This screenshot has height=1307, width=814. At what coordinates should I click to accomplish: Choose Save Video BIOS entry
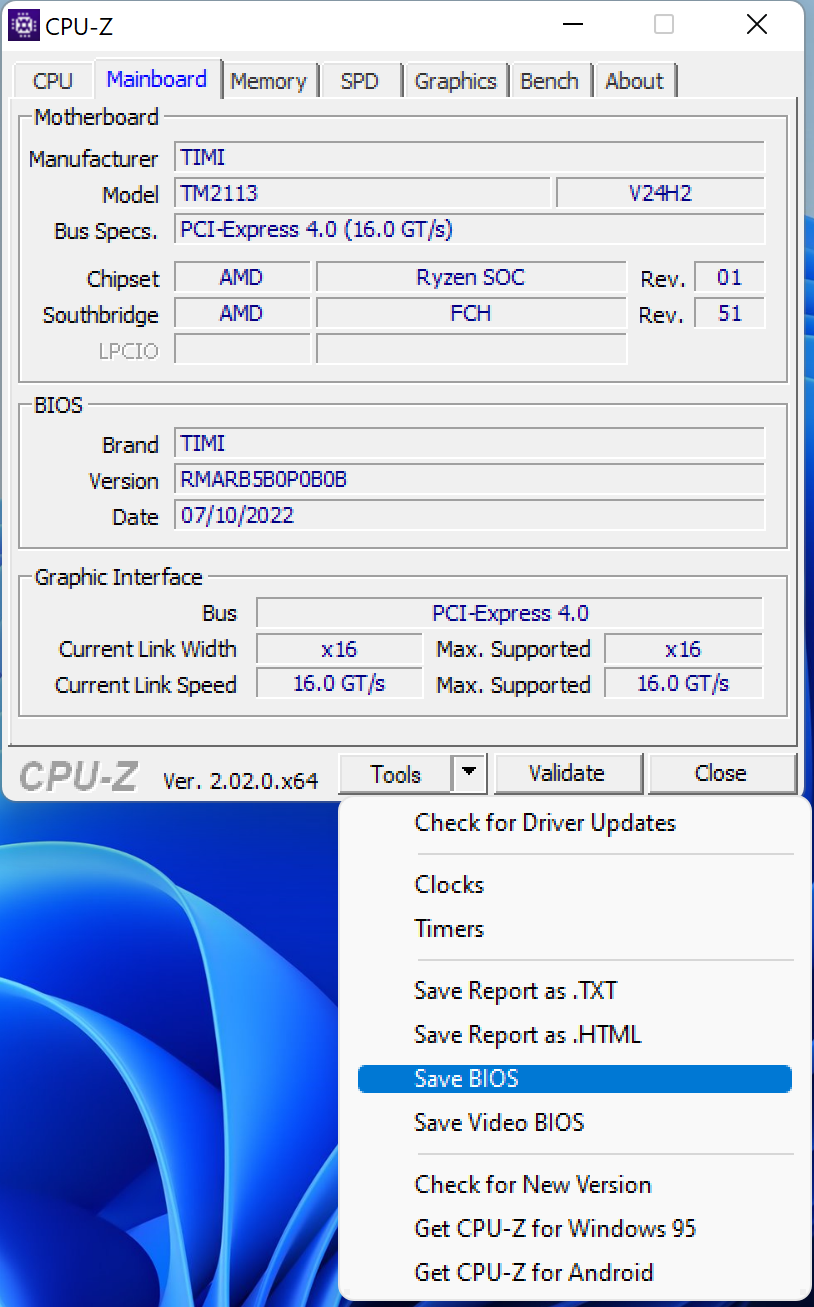coord(575,1123)
